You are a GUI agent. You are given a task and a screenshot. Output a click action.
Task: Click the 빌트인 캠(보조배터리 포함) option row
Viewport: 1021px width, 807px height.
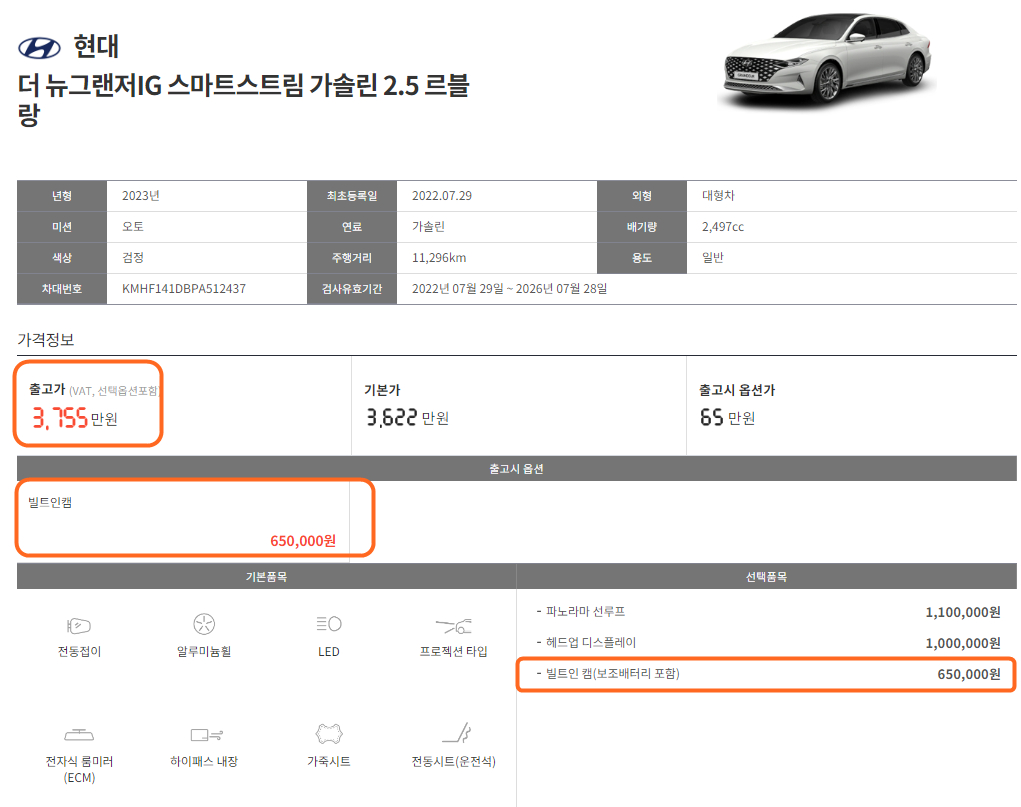point(767,674)
